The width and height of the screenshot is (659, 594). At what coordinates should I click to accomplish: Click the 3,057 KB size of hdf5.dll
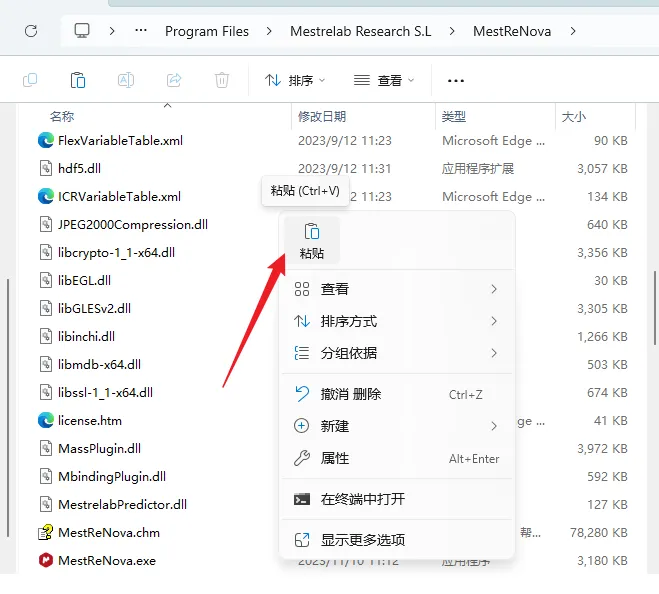(x=602, y=169)
